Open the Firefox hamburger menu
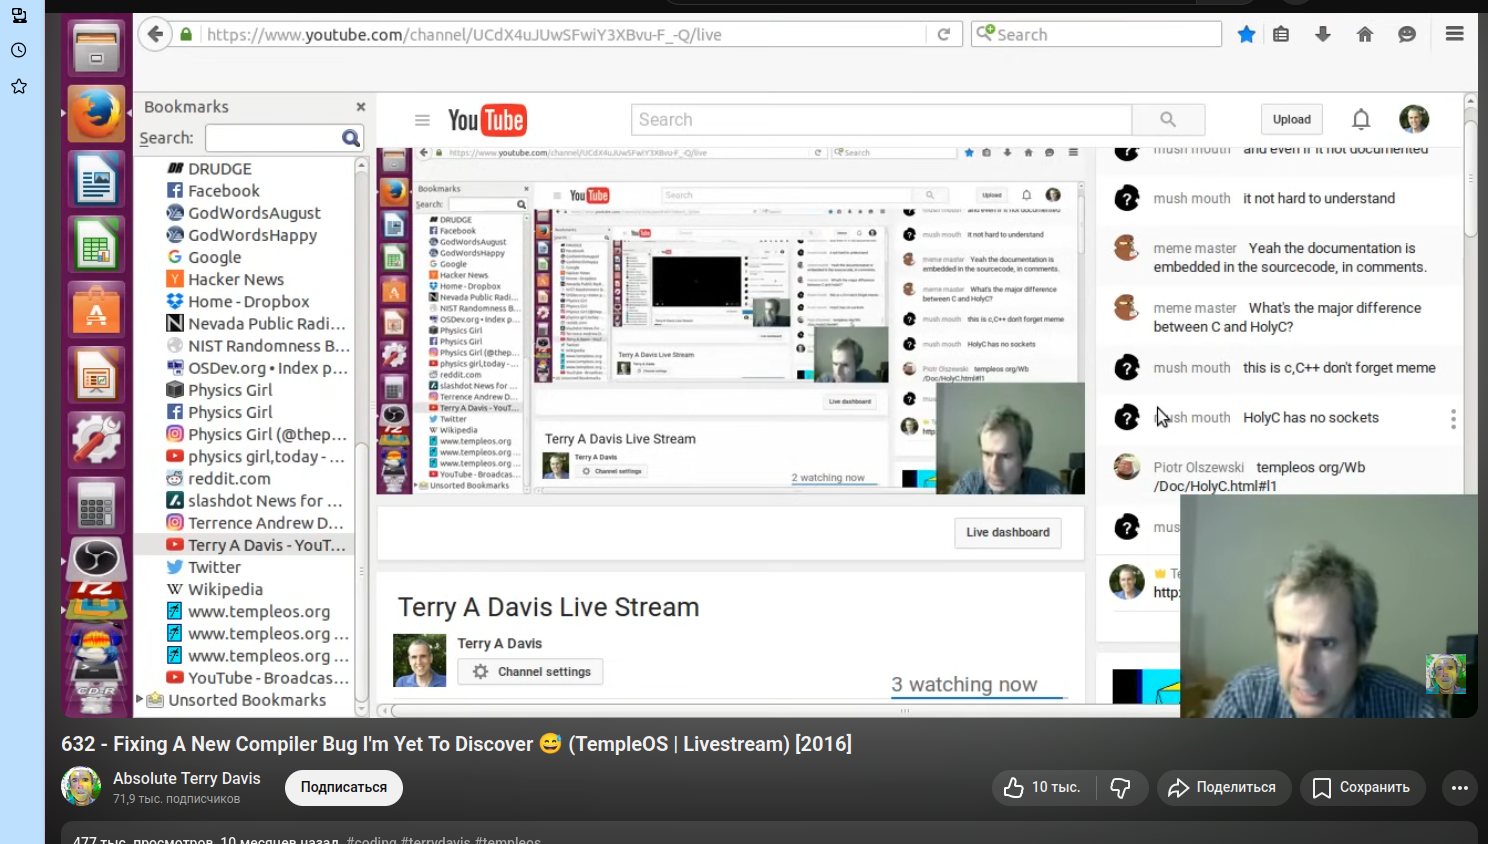The height and width of the screenshot is (844, 1488). click(1455, 34)
